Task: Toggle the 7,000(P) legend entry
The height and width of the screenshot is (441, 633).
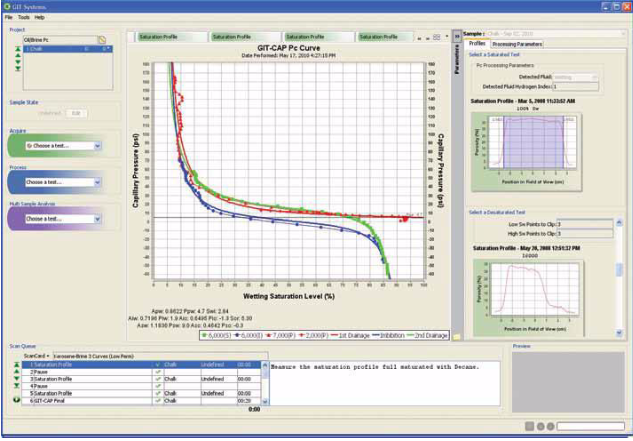Action: pos(281,336)
